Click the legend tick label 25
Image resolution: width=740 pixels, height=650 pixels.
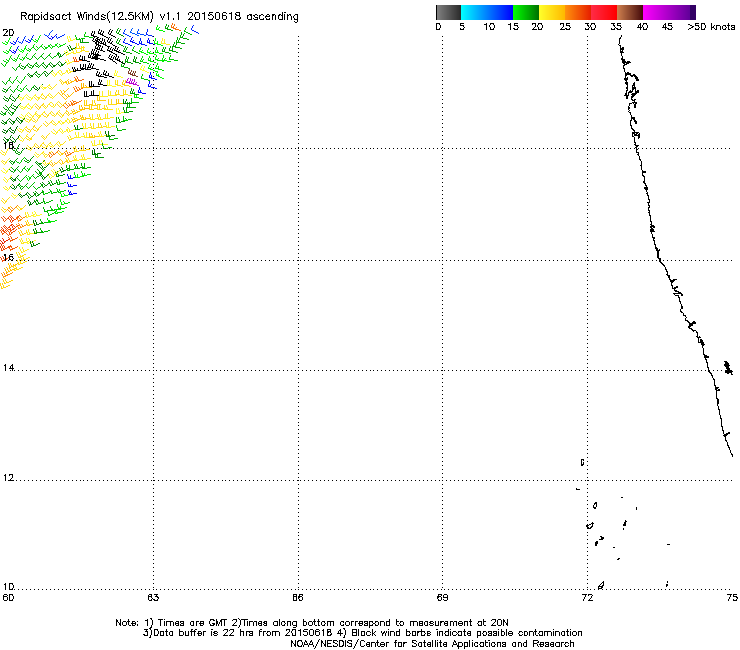click(x=565, y=27)
